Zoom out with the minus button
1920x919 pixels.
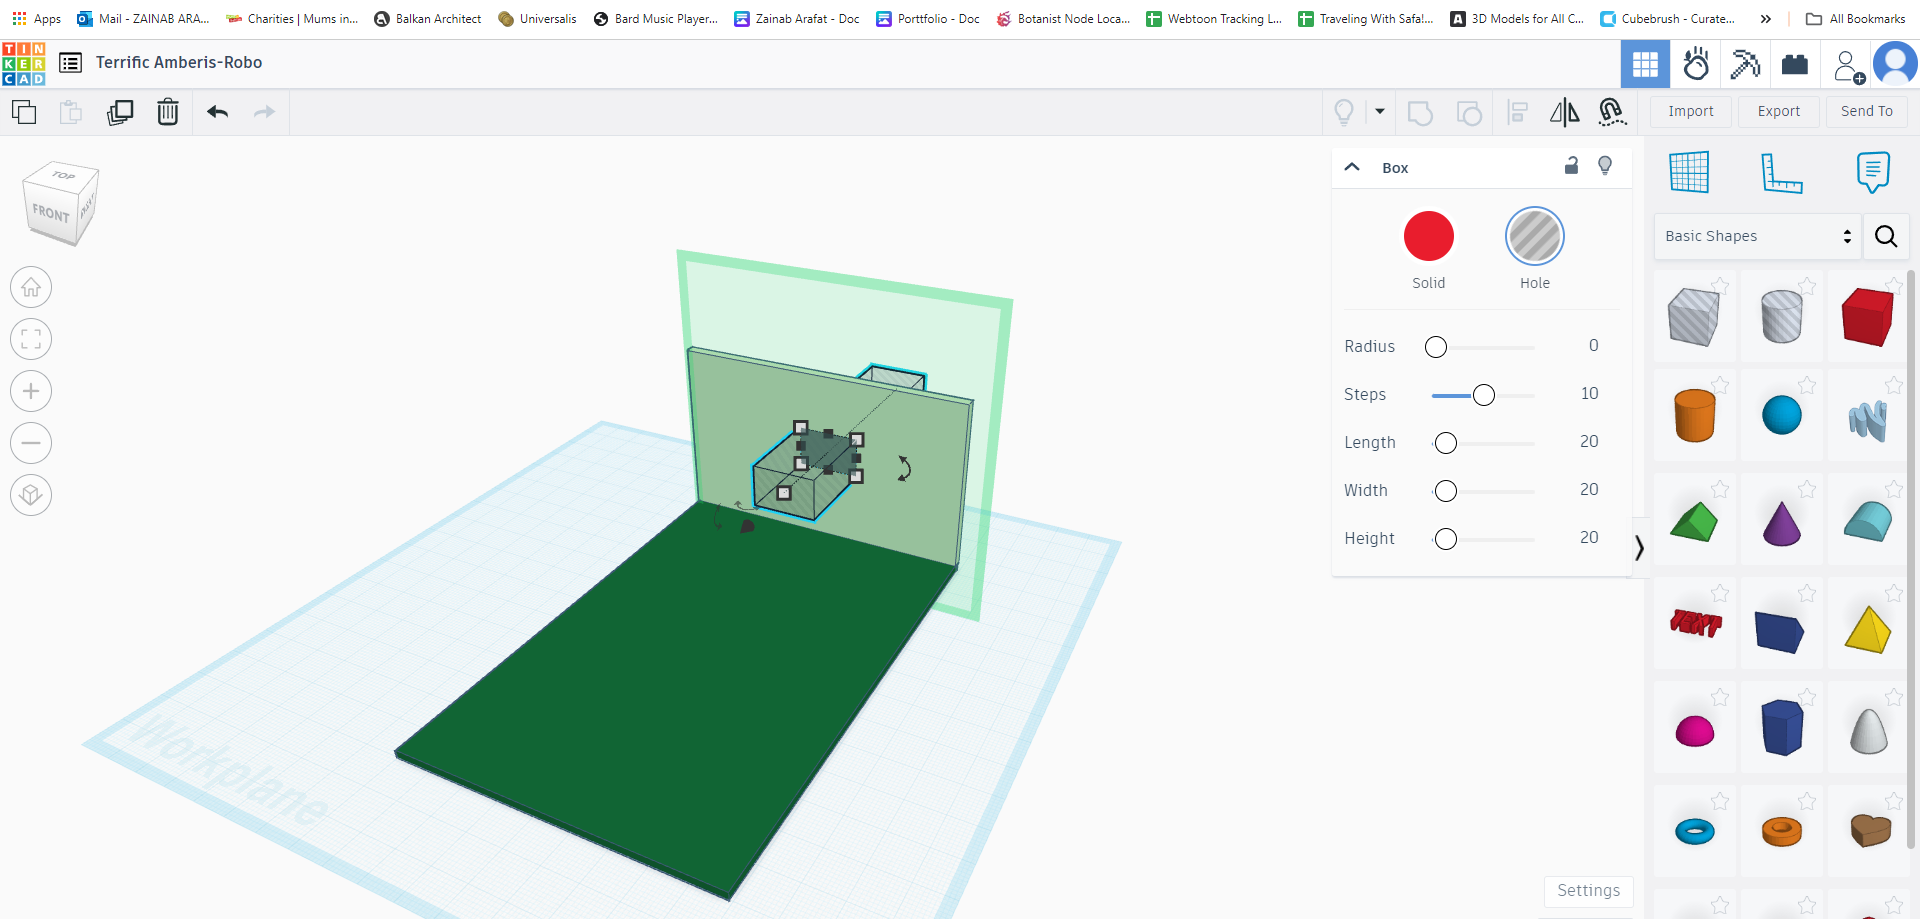[x=31, y=444]
